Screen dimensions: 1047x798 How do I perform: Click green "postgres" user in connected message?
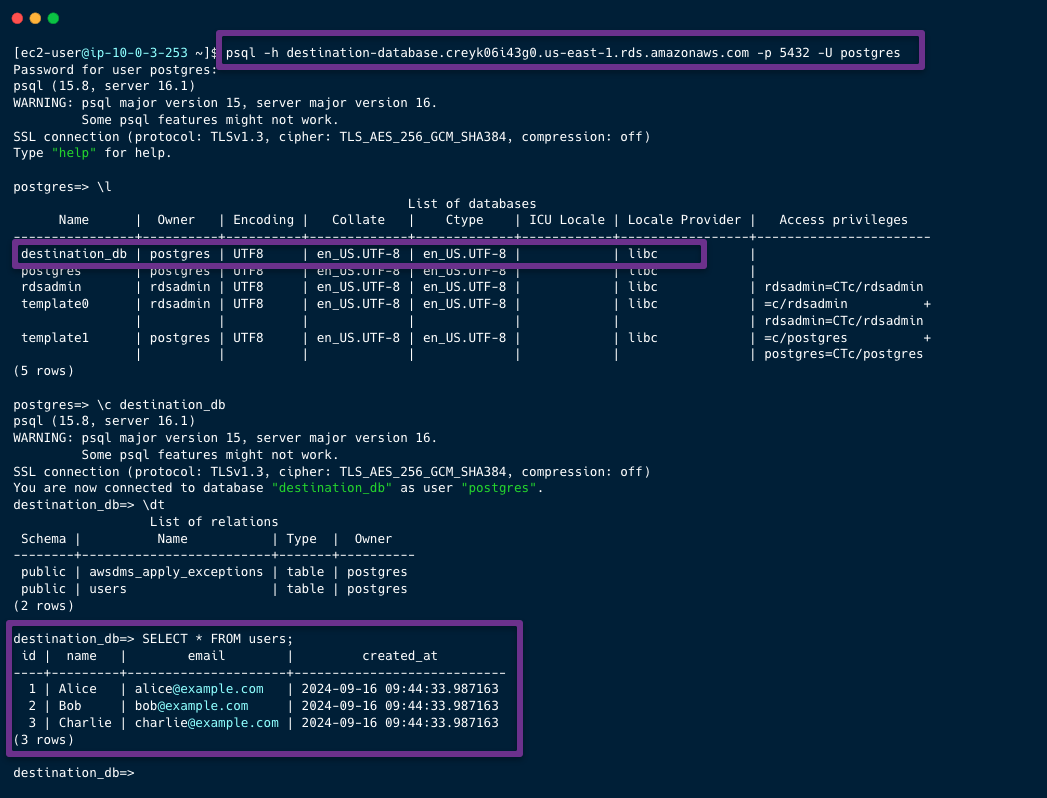pos(499,488)
